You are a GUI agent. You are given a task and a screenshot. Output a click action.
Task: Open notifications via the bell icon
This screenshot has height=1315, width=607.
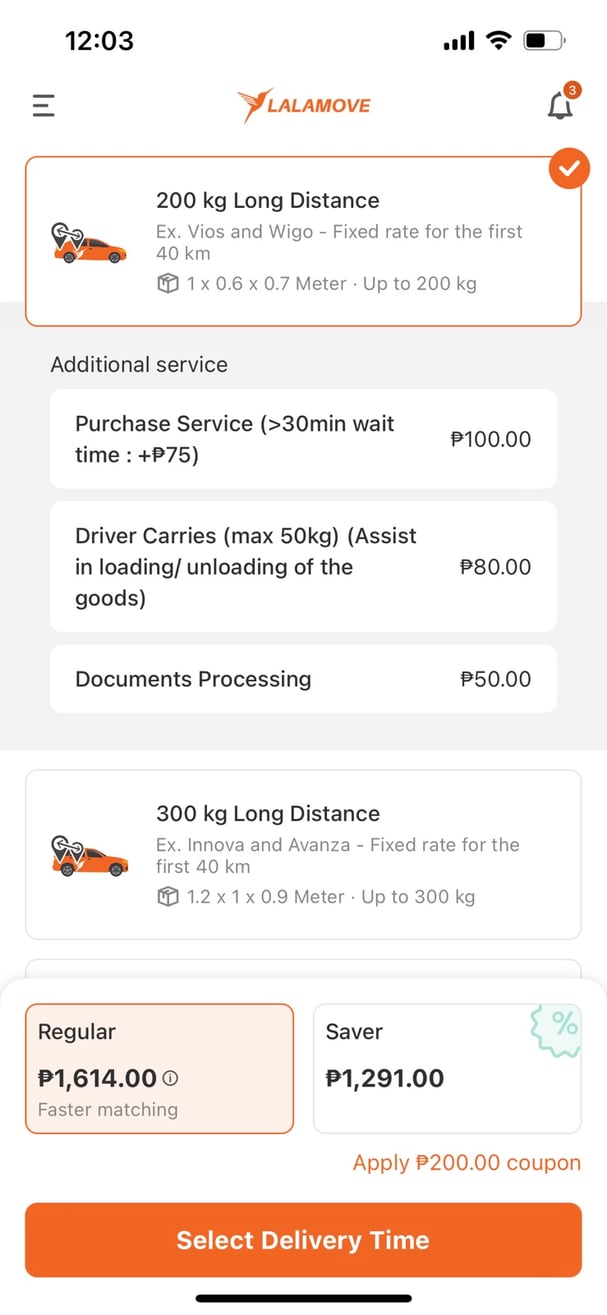[x=560, y=105]
